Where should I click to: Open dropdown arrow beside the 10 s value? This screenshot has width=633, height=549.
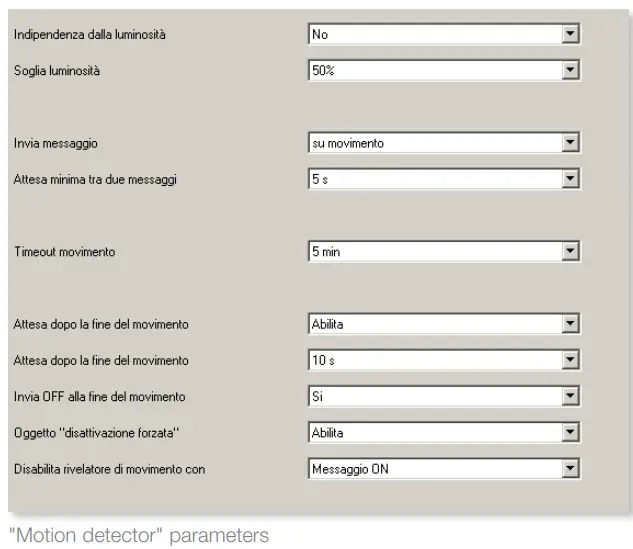pos(570,360)
